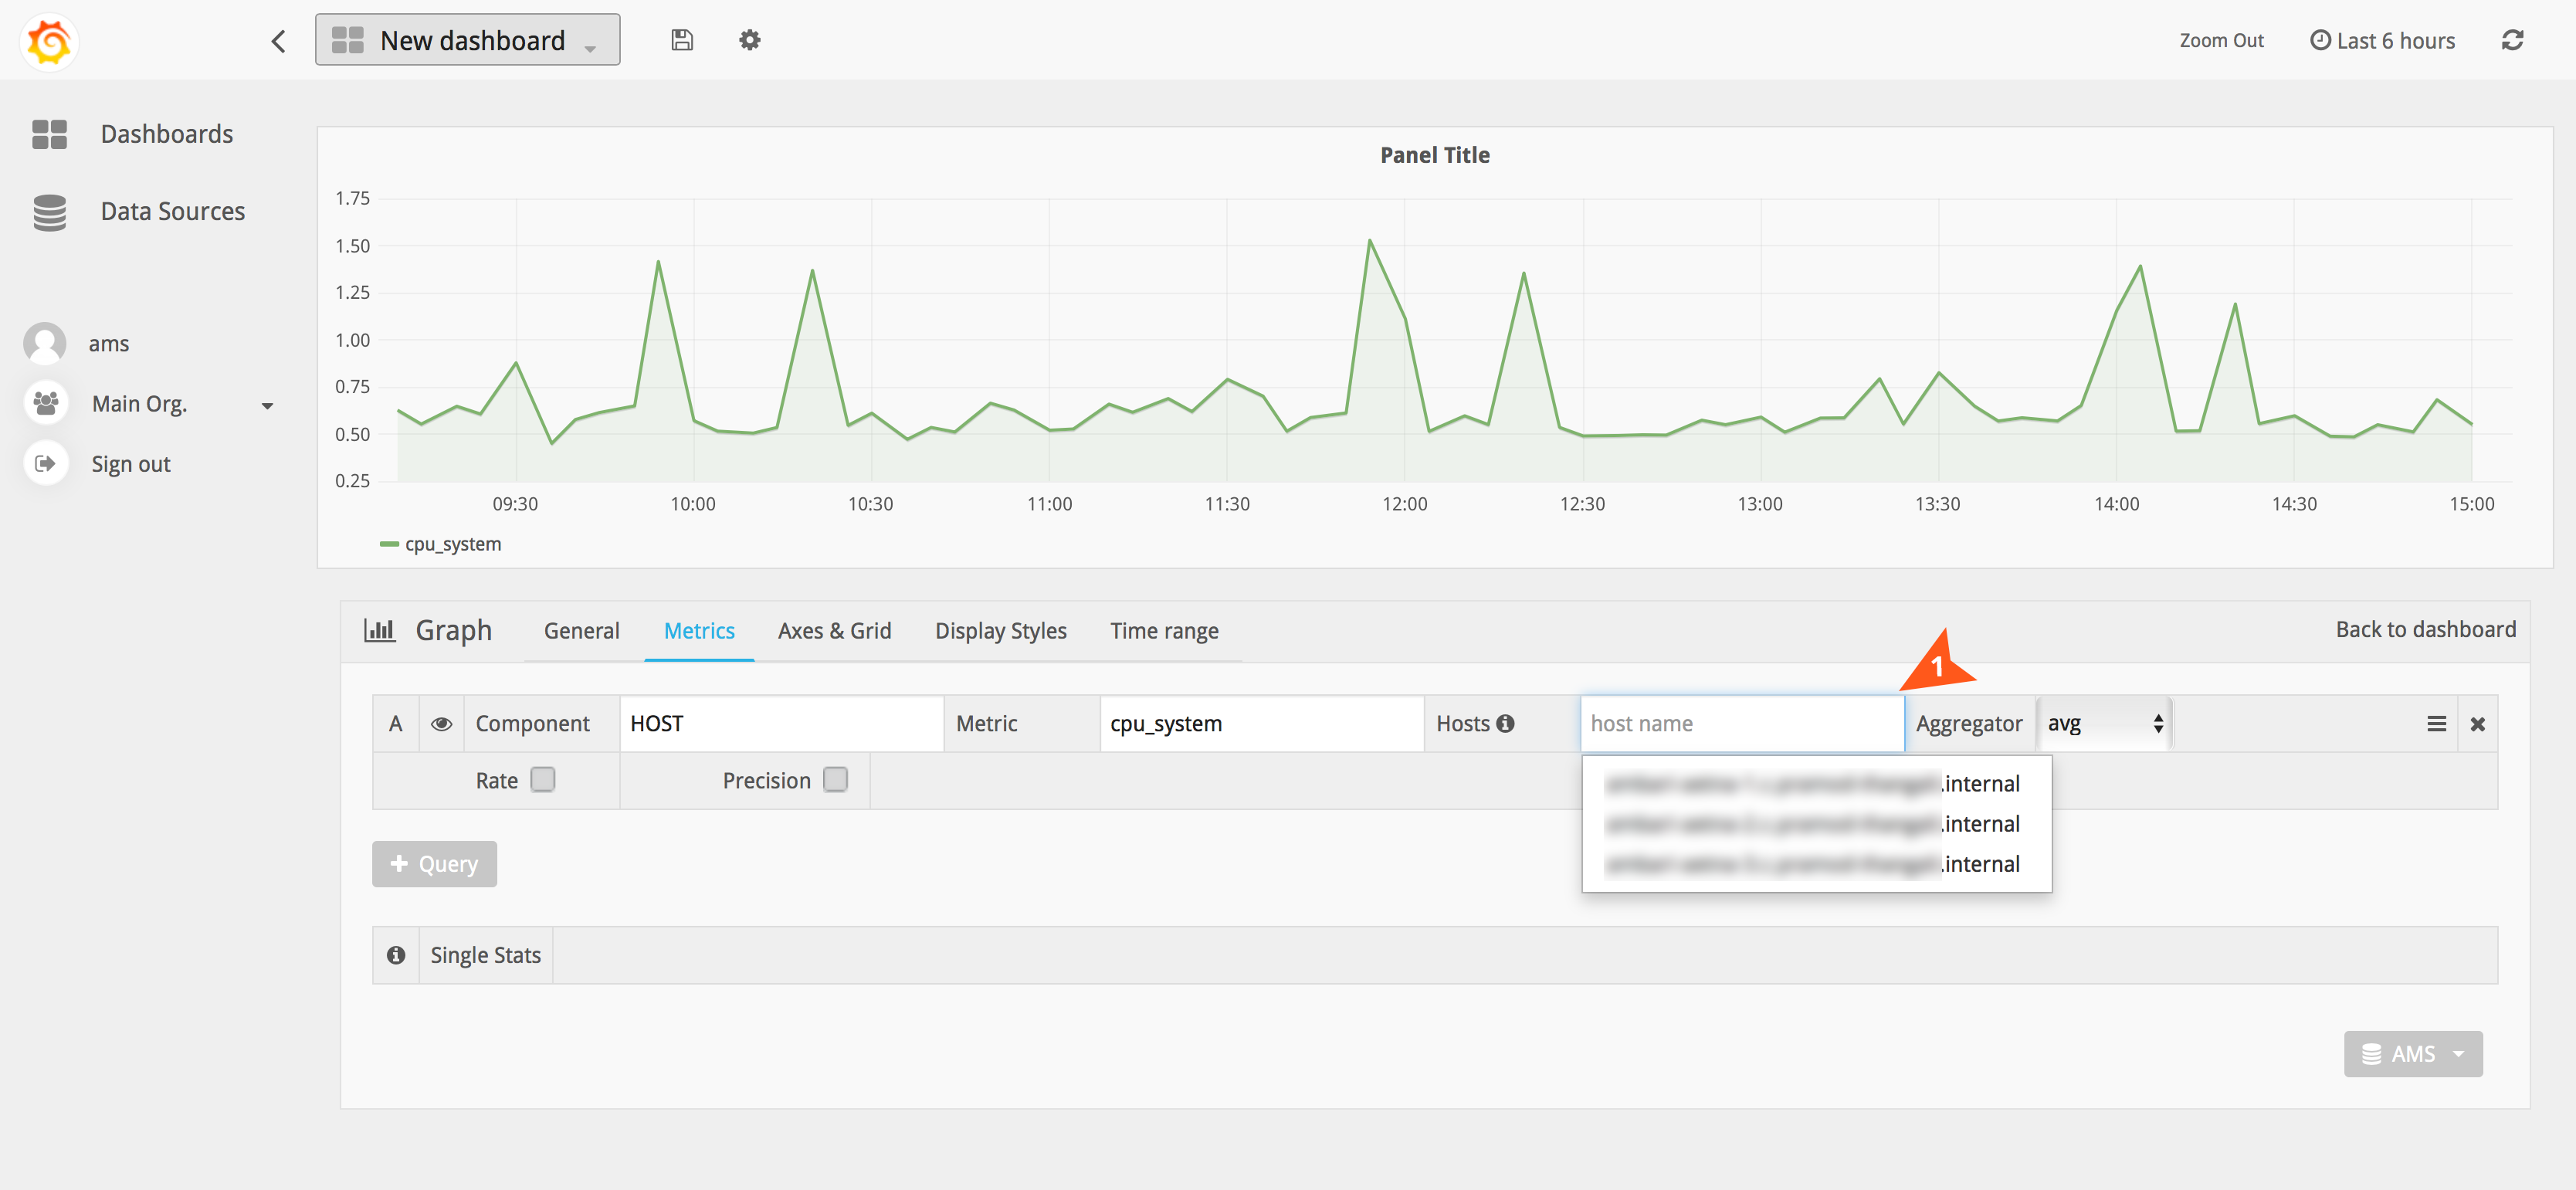The height and width of the screenshot is (1190, 2576).
Task: Open query row hamburger menu
Action: 2436,723
